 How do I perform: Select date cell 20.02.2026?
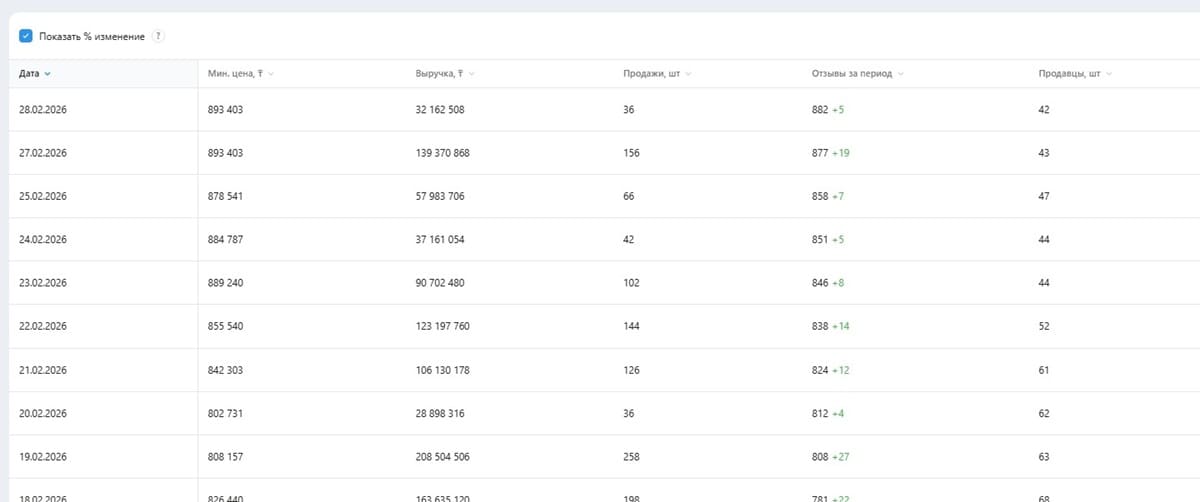(x=43, y=414)
